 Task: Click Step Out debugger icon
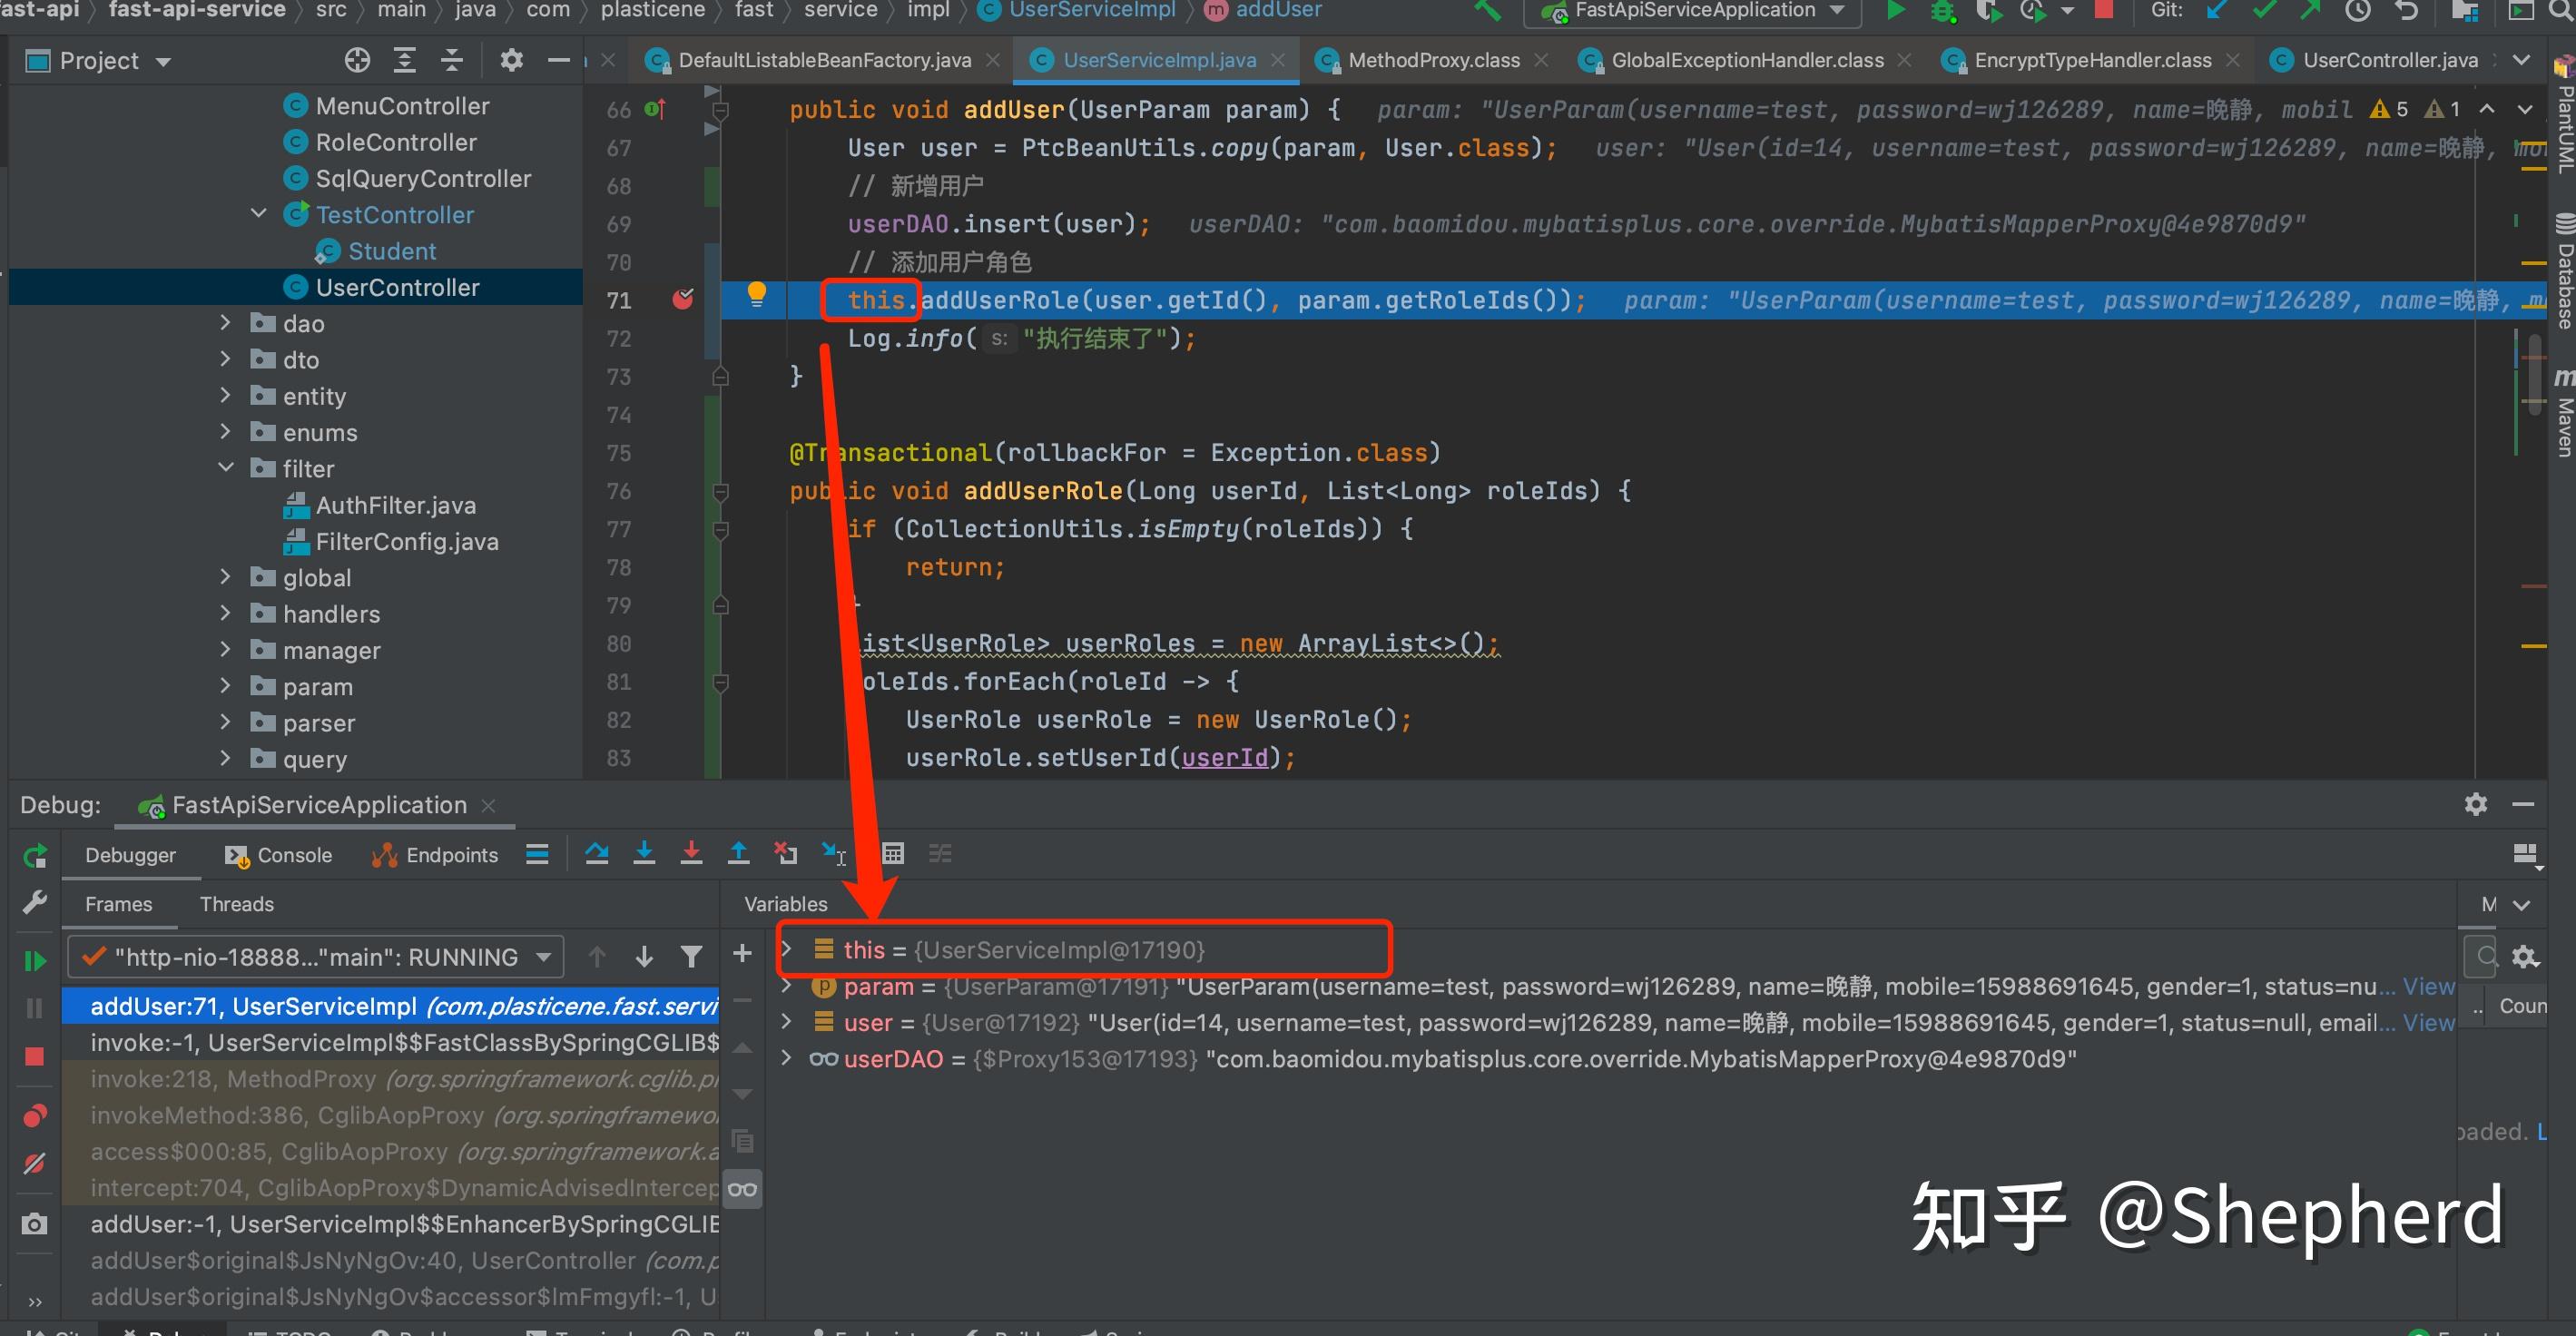pyautogui.click(x=739, y=853)
